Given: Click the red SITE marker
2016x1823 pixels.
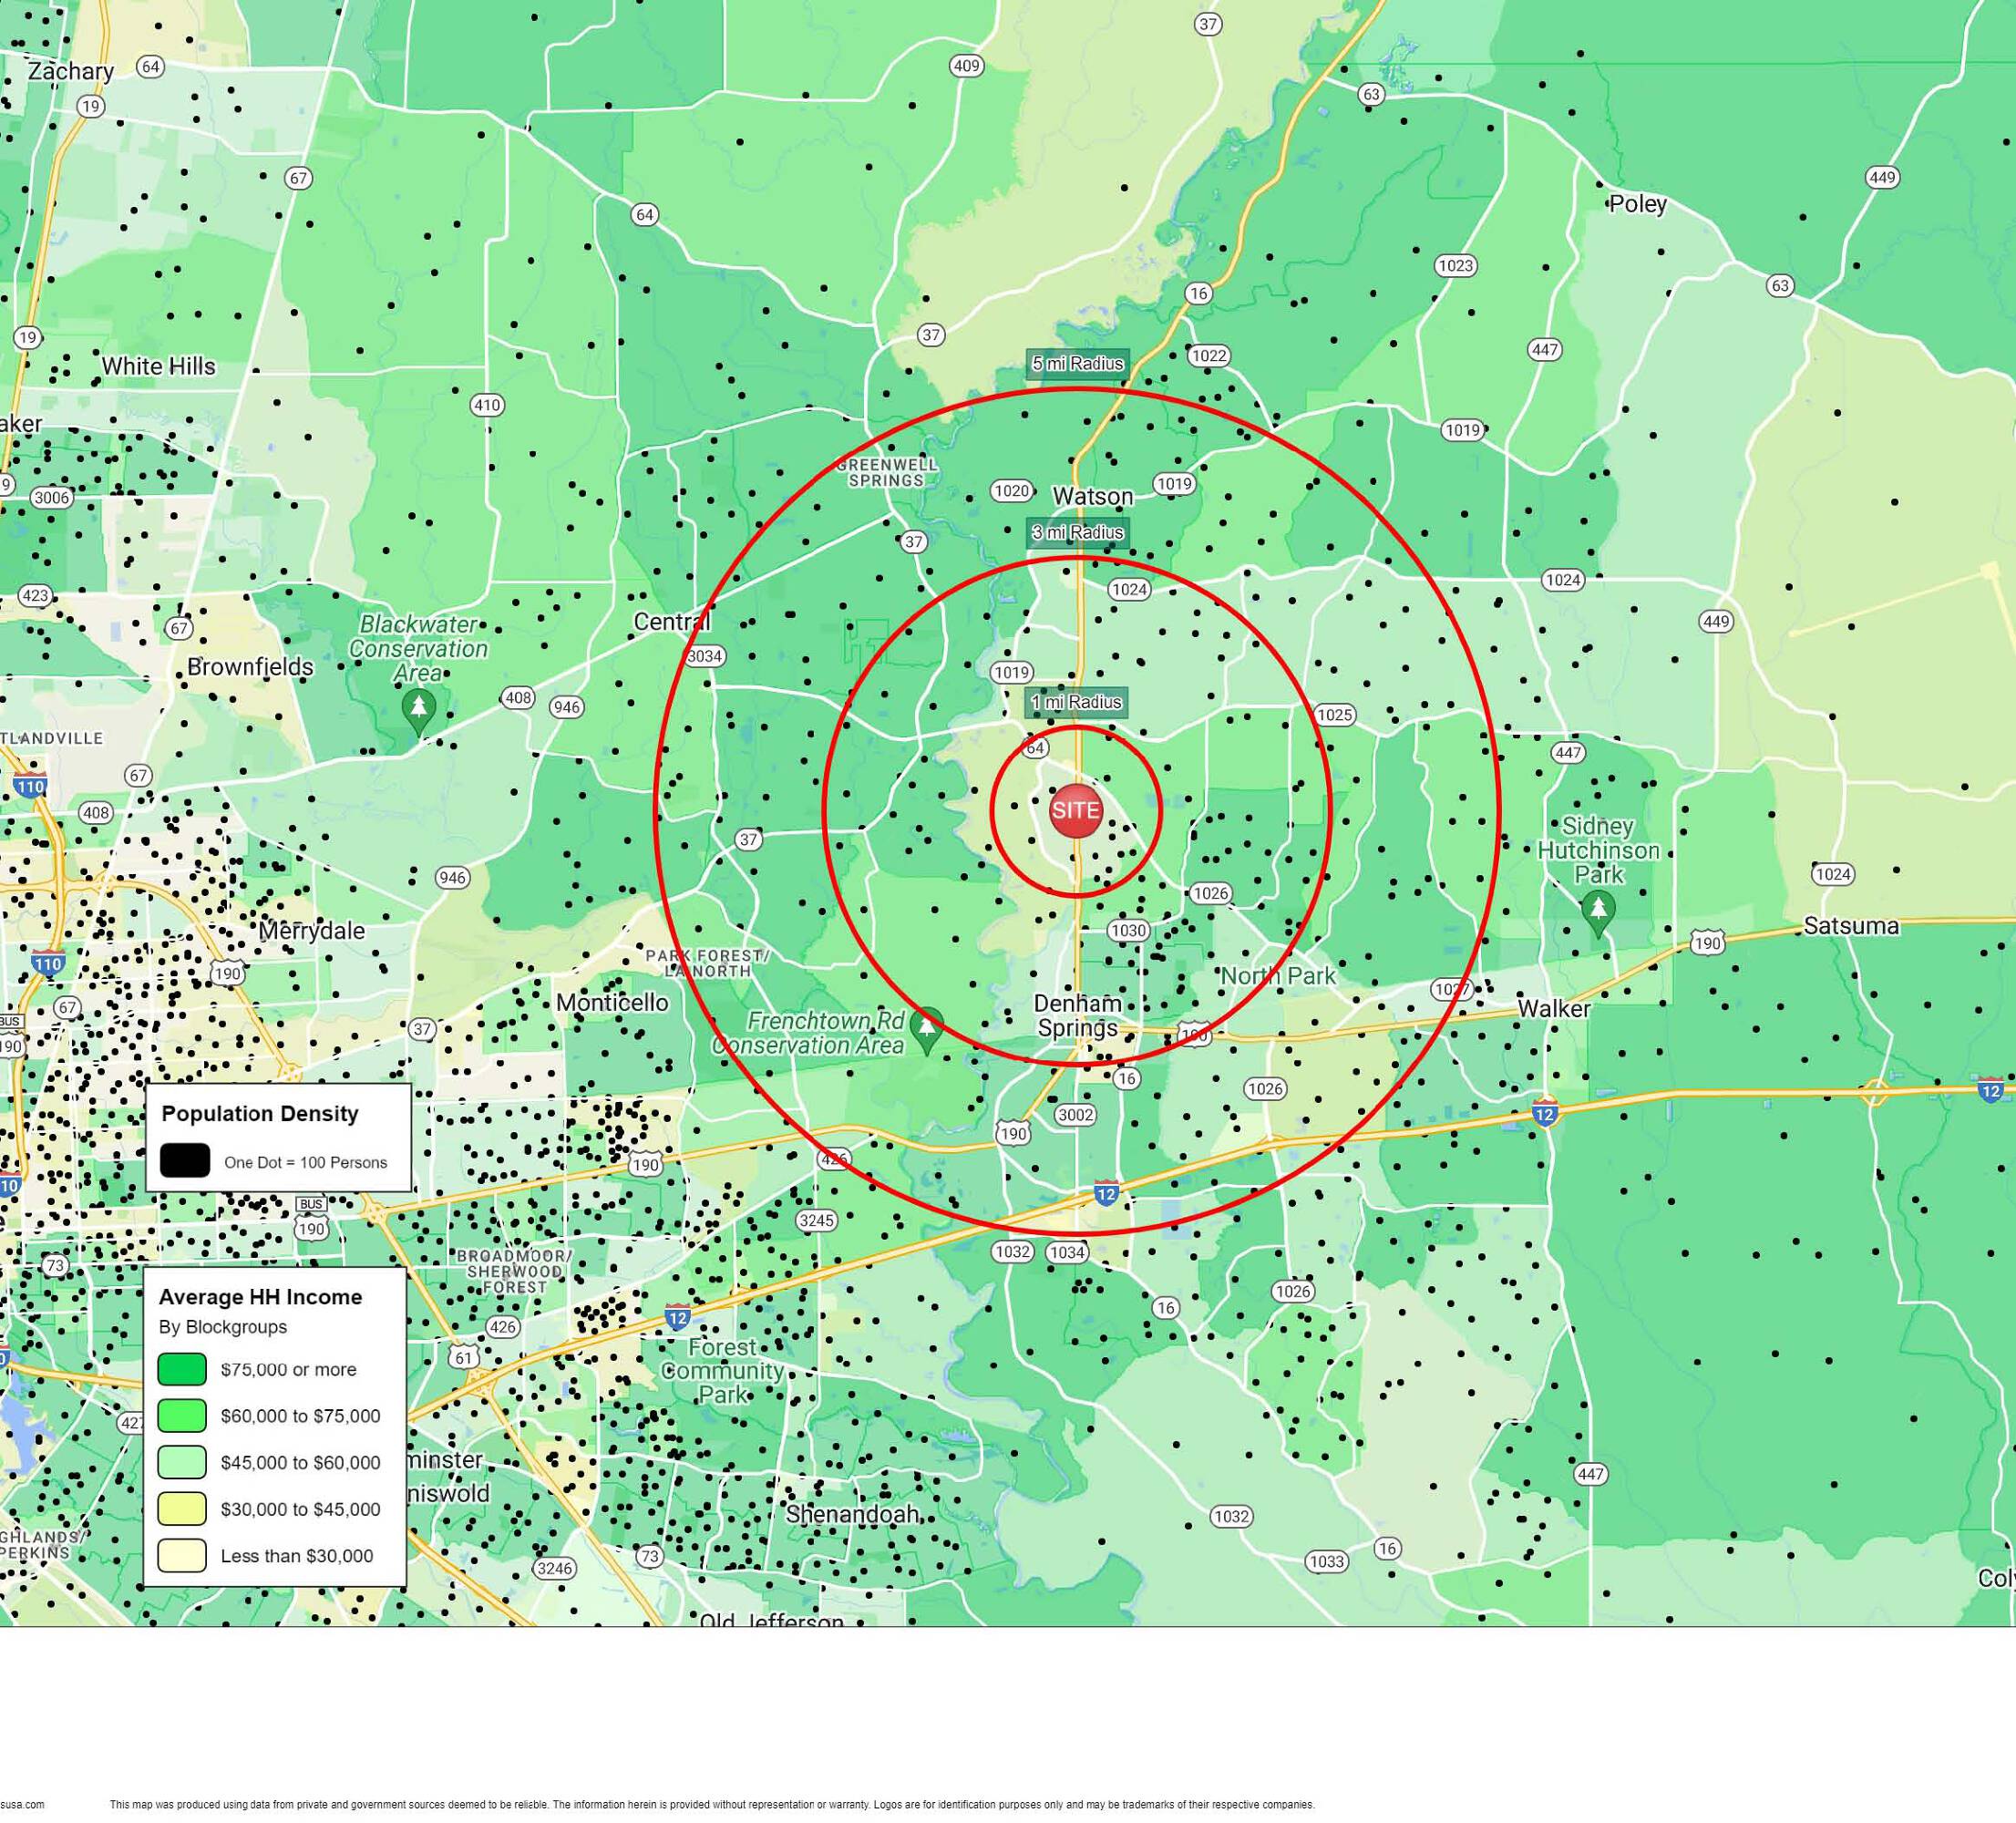Looking at the screenshot, I should pos(1075,811).
